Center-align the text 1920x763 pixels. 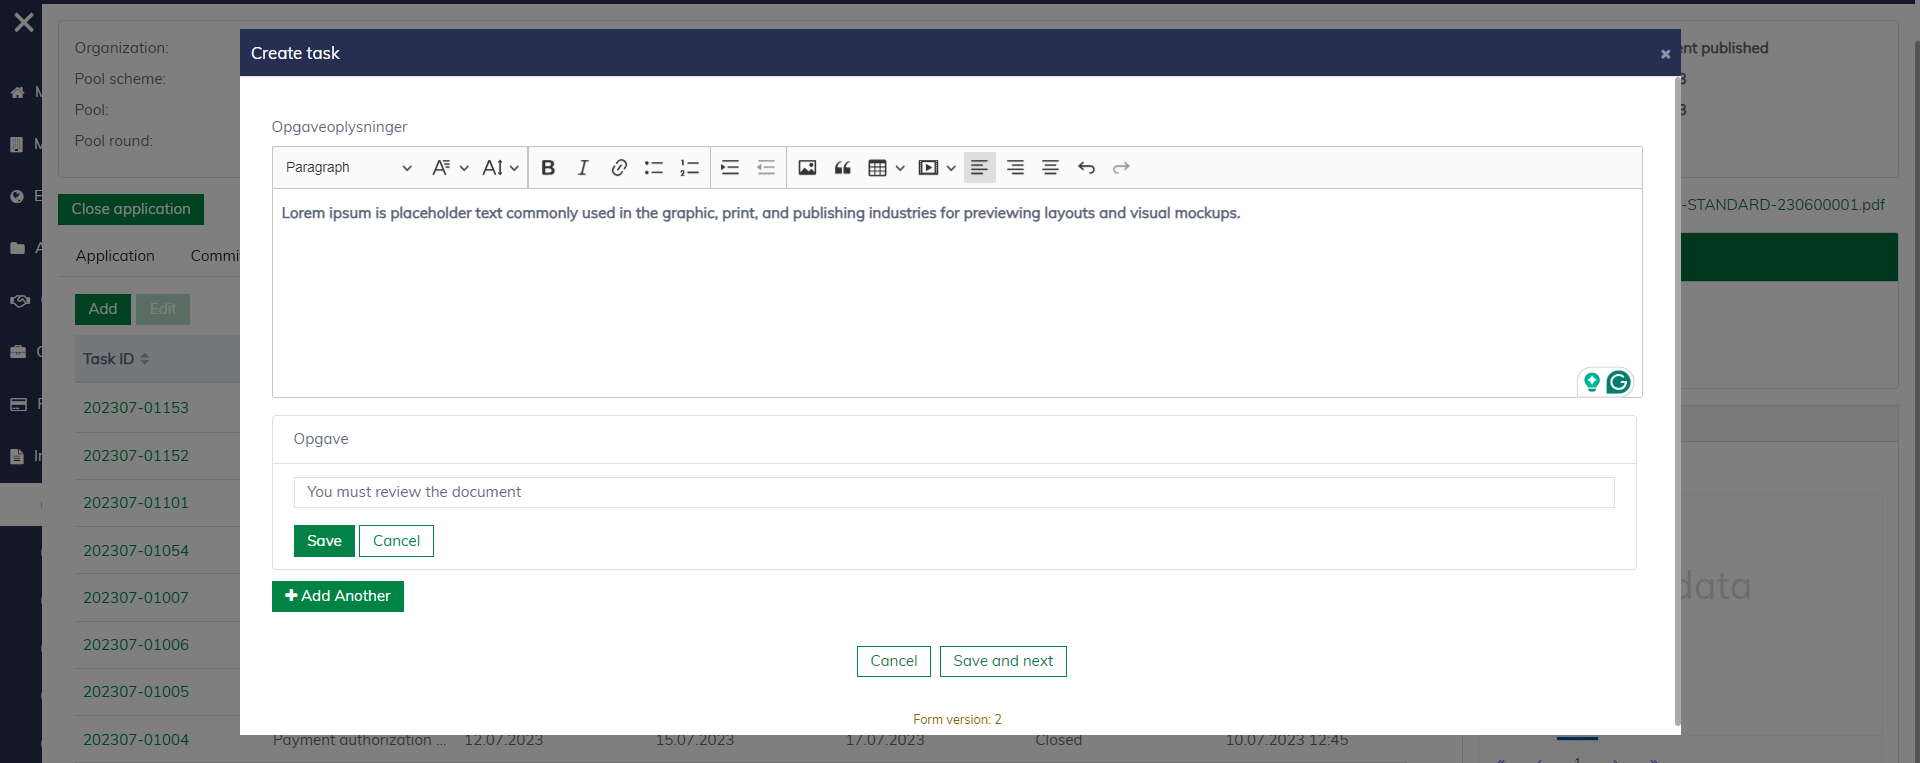click(x=1050, y=168)
